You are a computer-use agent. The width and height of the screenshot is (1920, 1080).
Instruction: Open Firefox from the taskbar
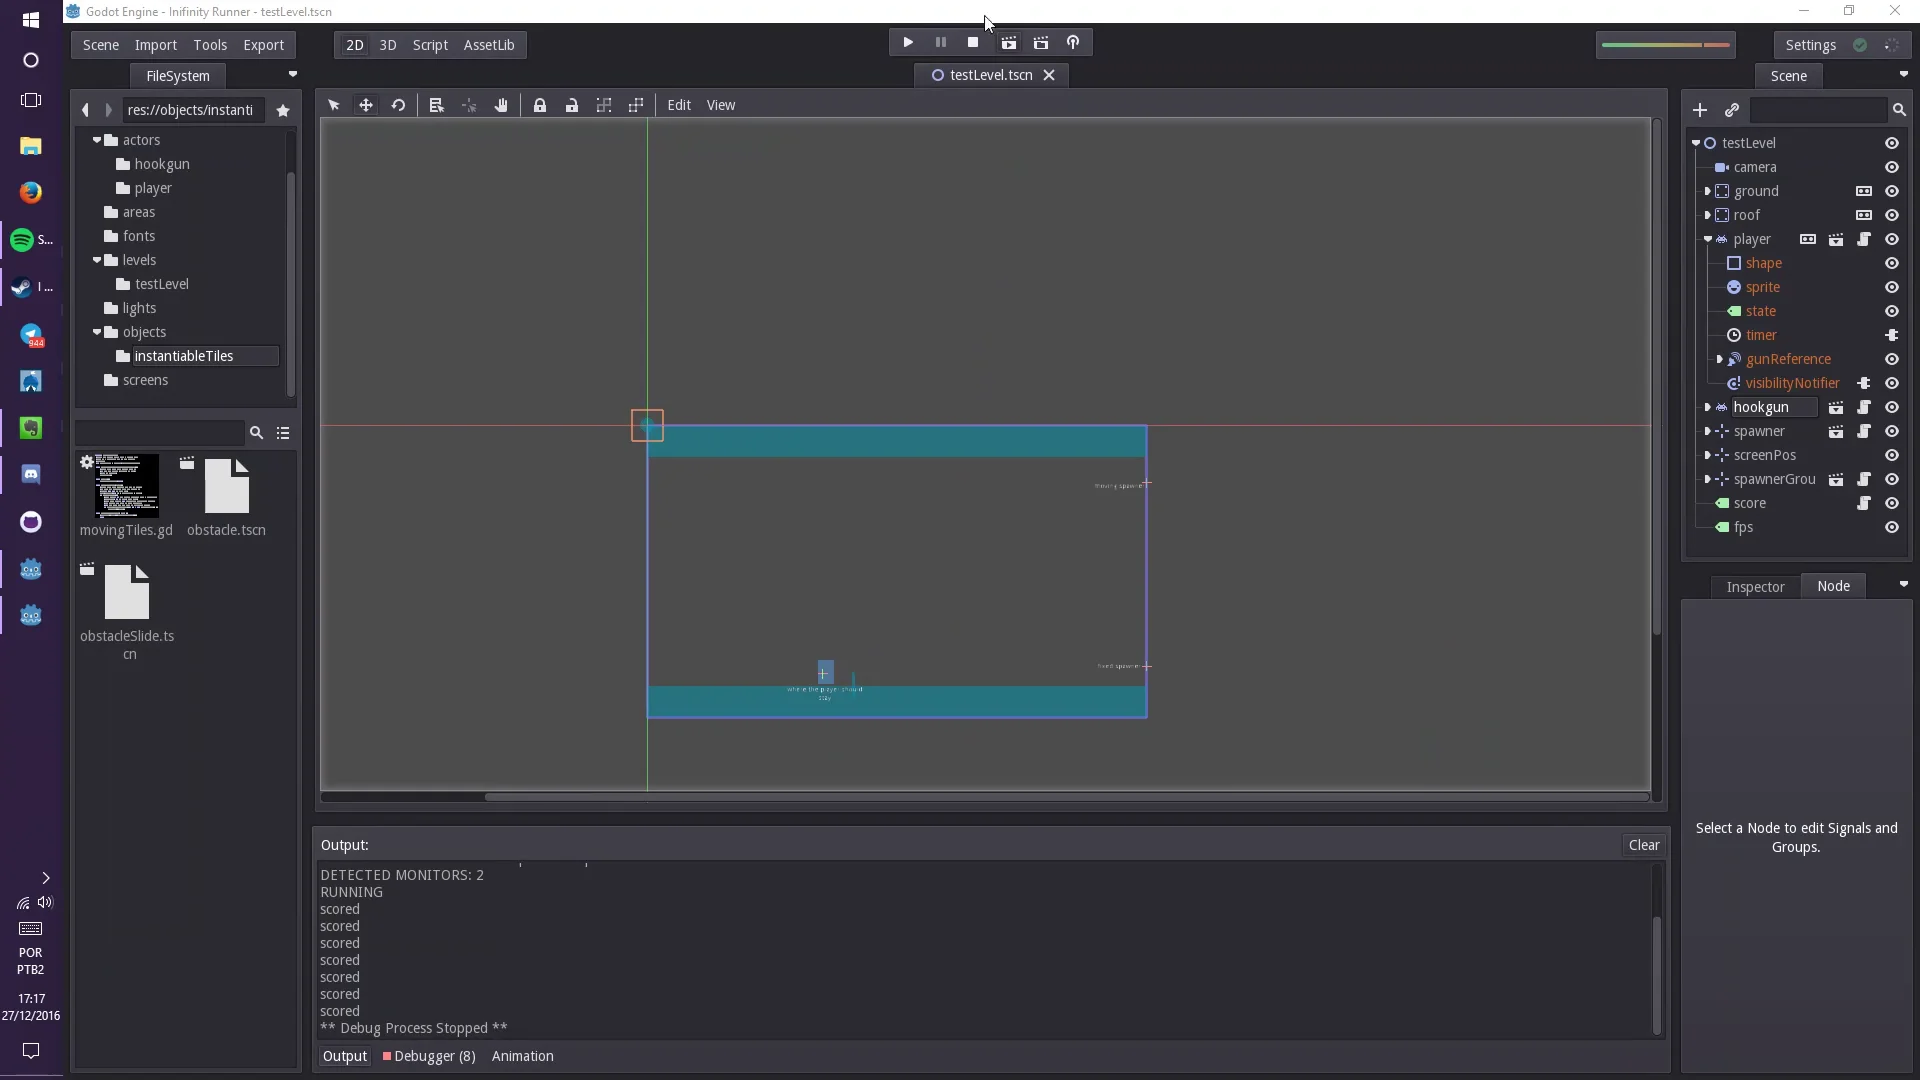click(x=31, y=192)
